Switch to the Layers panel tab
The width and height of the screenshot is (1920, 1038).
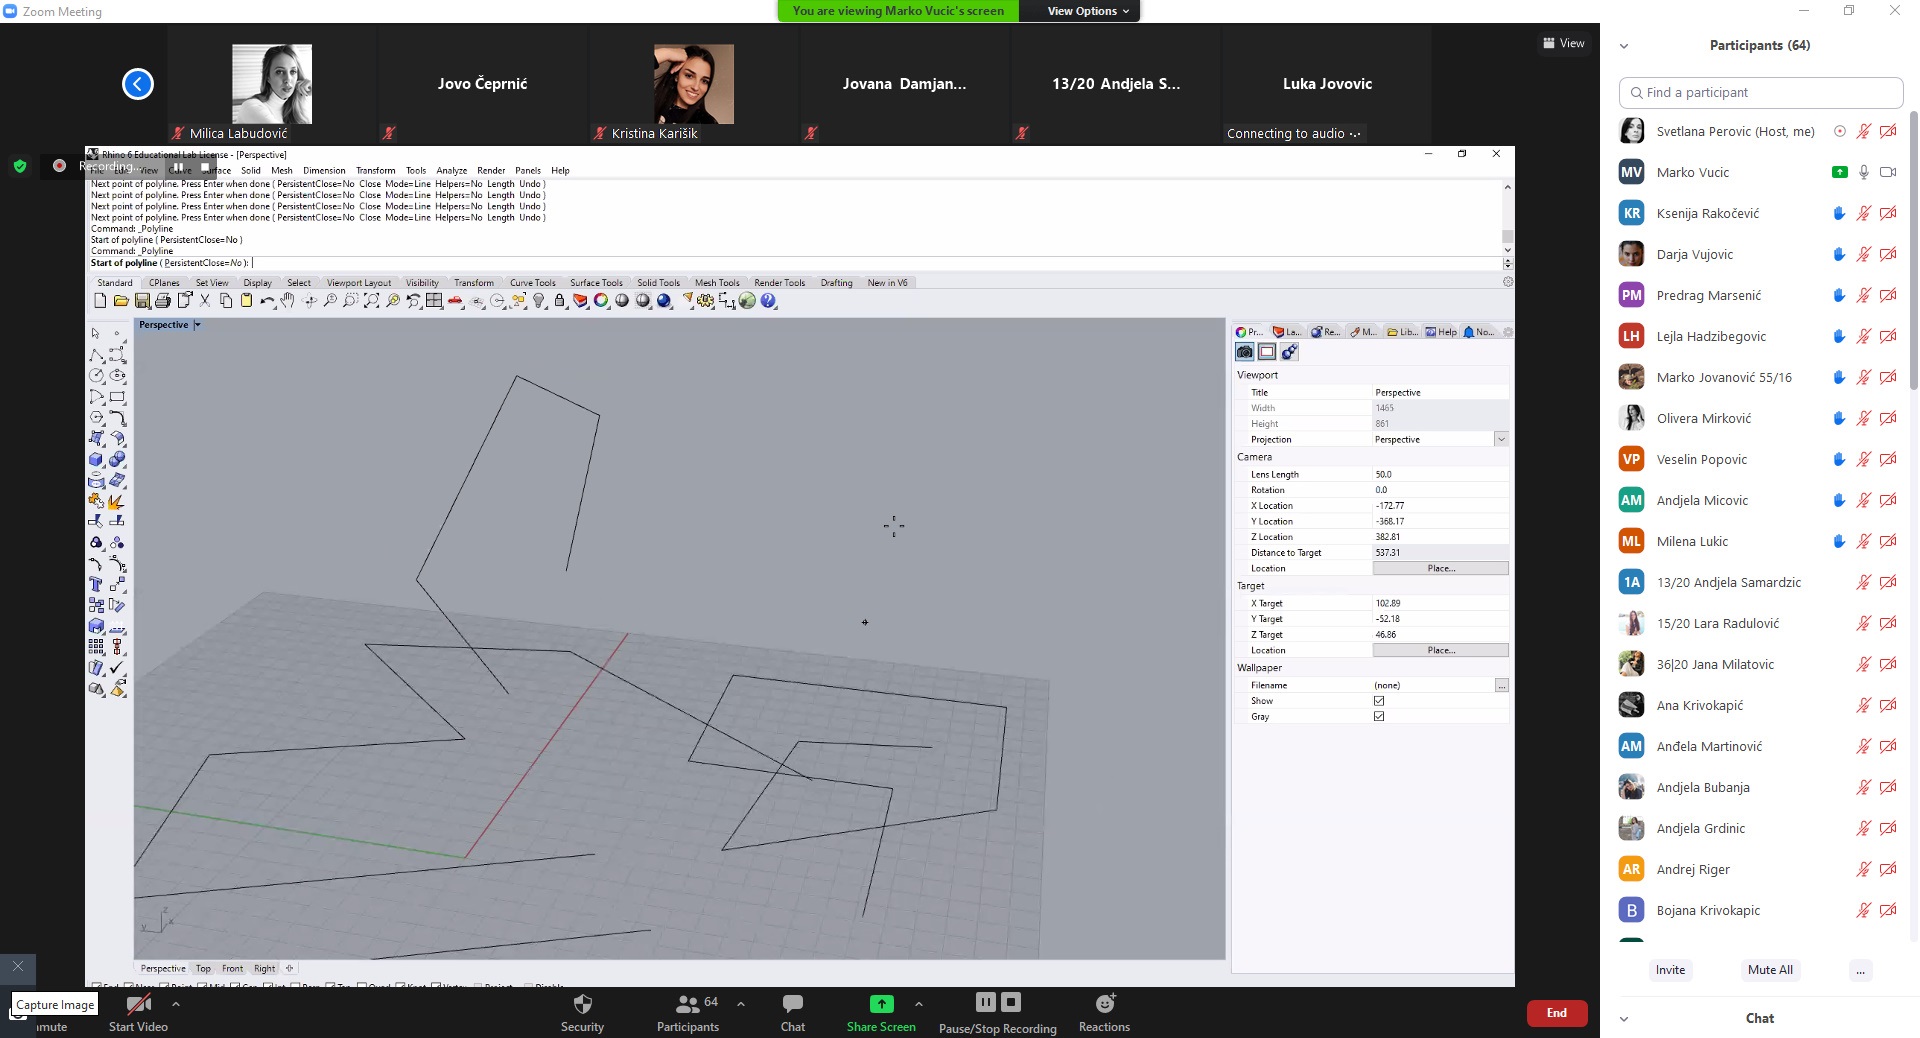click(x=1286, y=332)
